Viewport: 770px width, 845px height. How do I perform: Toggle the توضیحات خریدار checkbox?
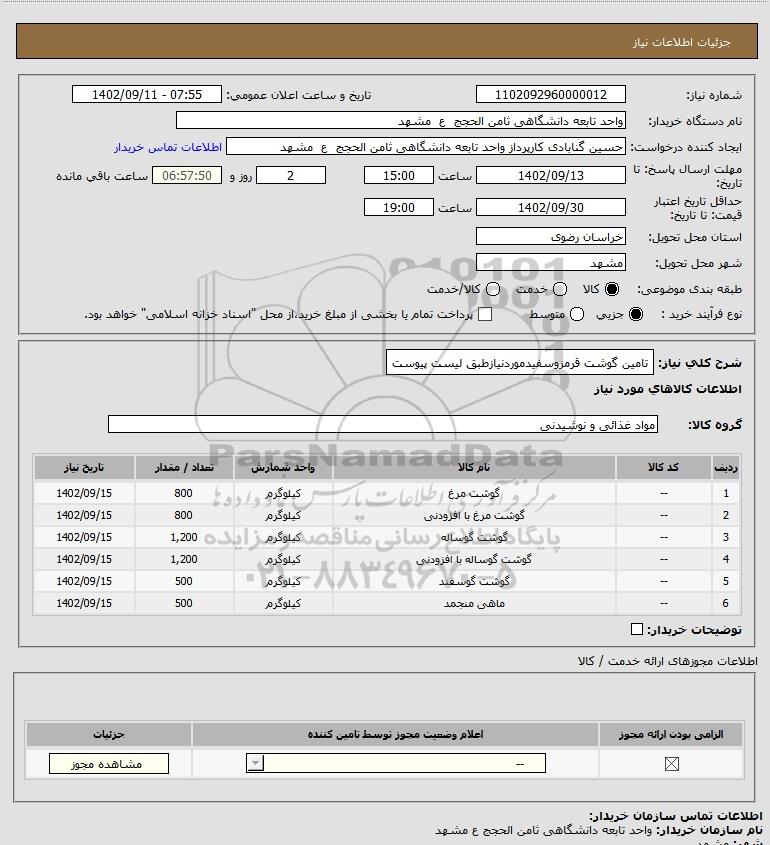(637, 629)
